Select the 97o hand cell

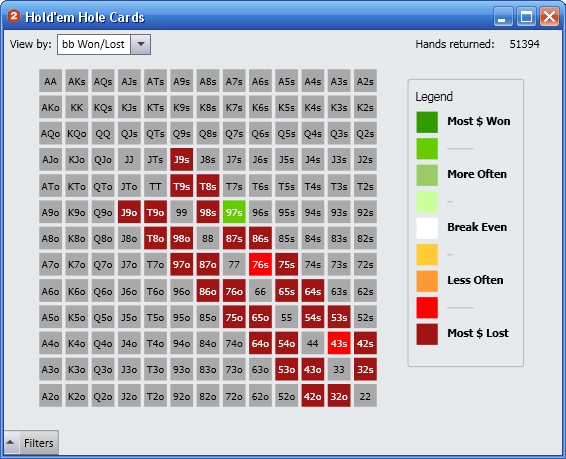point(182,265)
